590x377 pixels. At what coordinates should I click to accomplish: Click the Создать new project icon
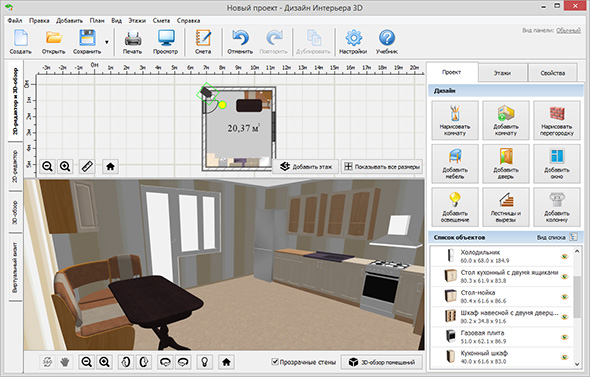coord(20,41)
